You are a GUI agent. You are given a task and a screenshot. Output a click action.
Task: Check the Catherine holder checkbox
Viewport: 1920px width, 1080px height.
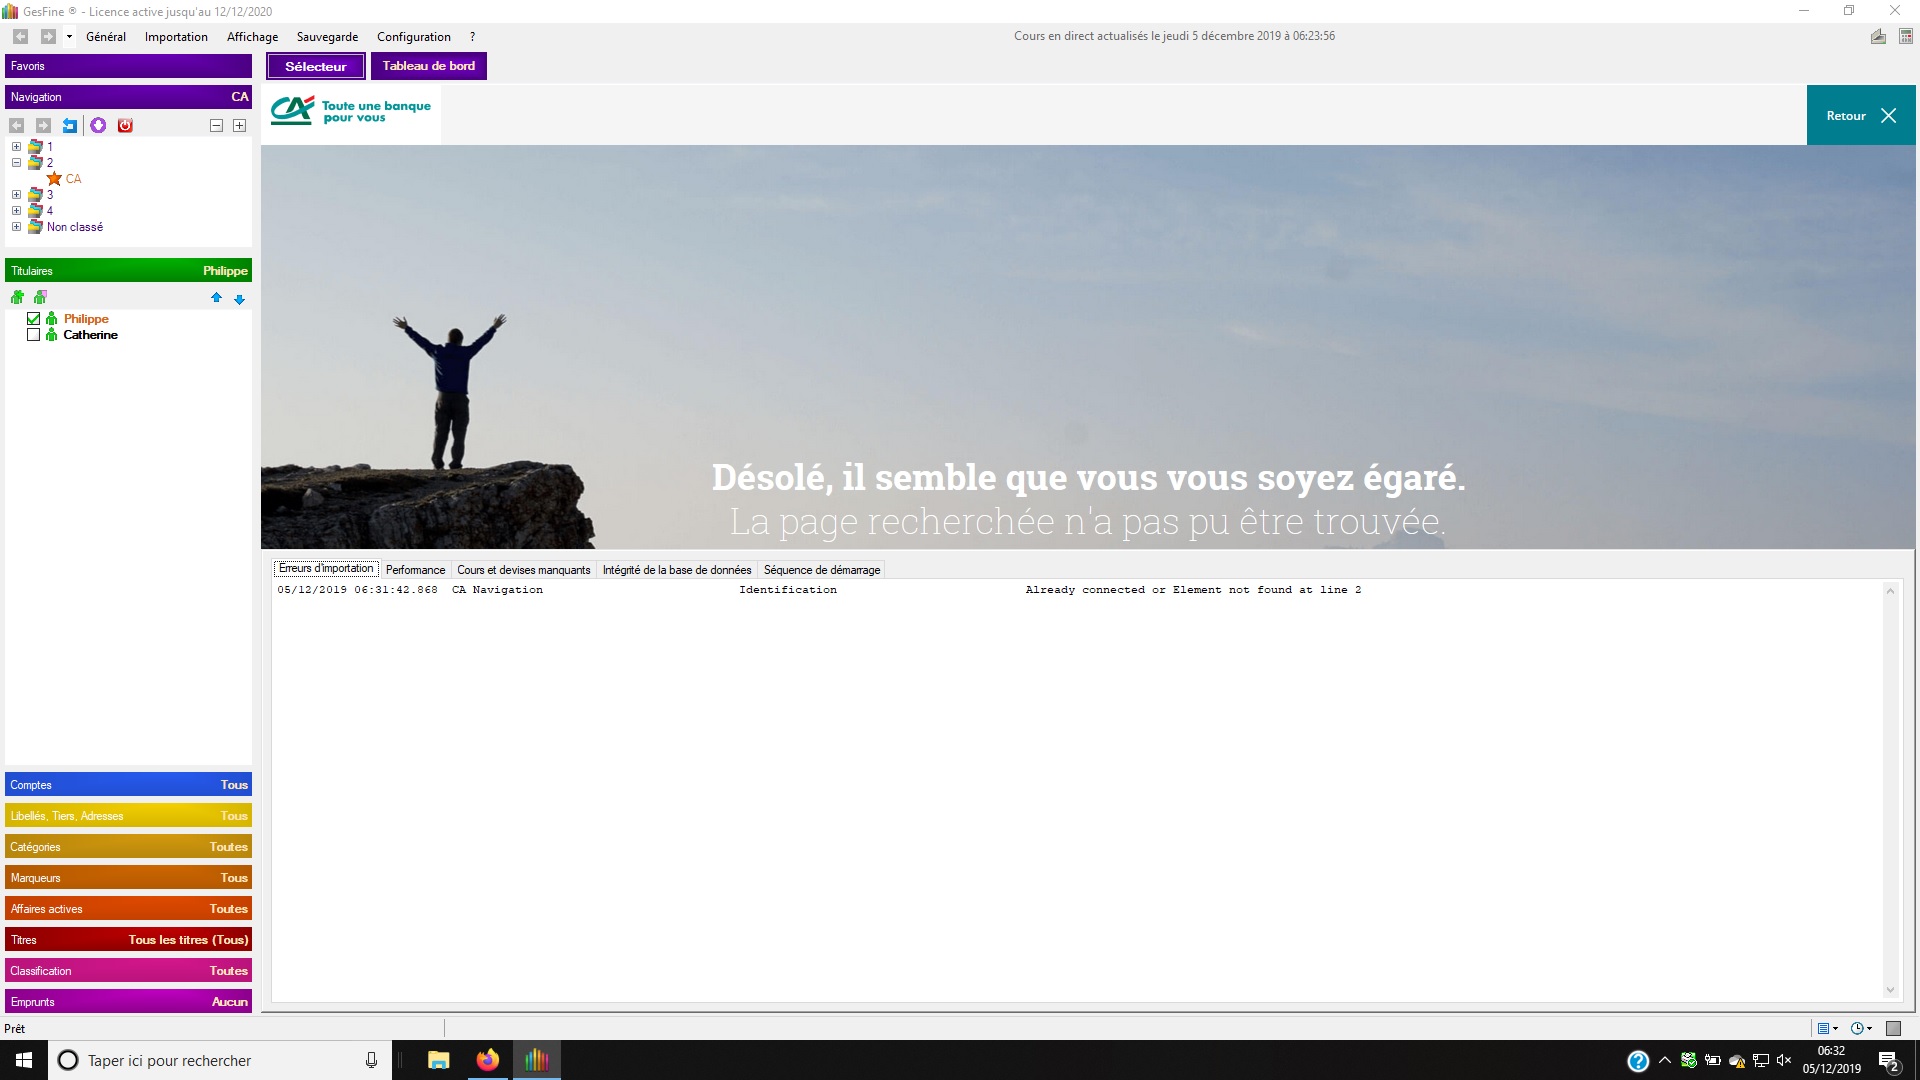34,335
